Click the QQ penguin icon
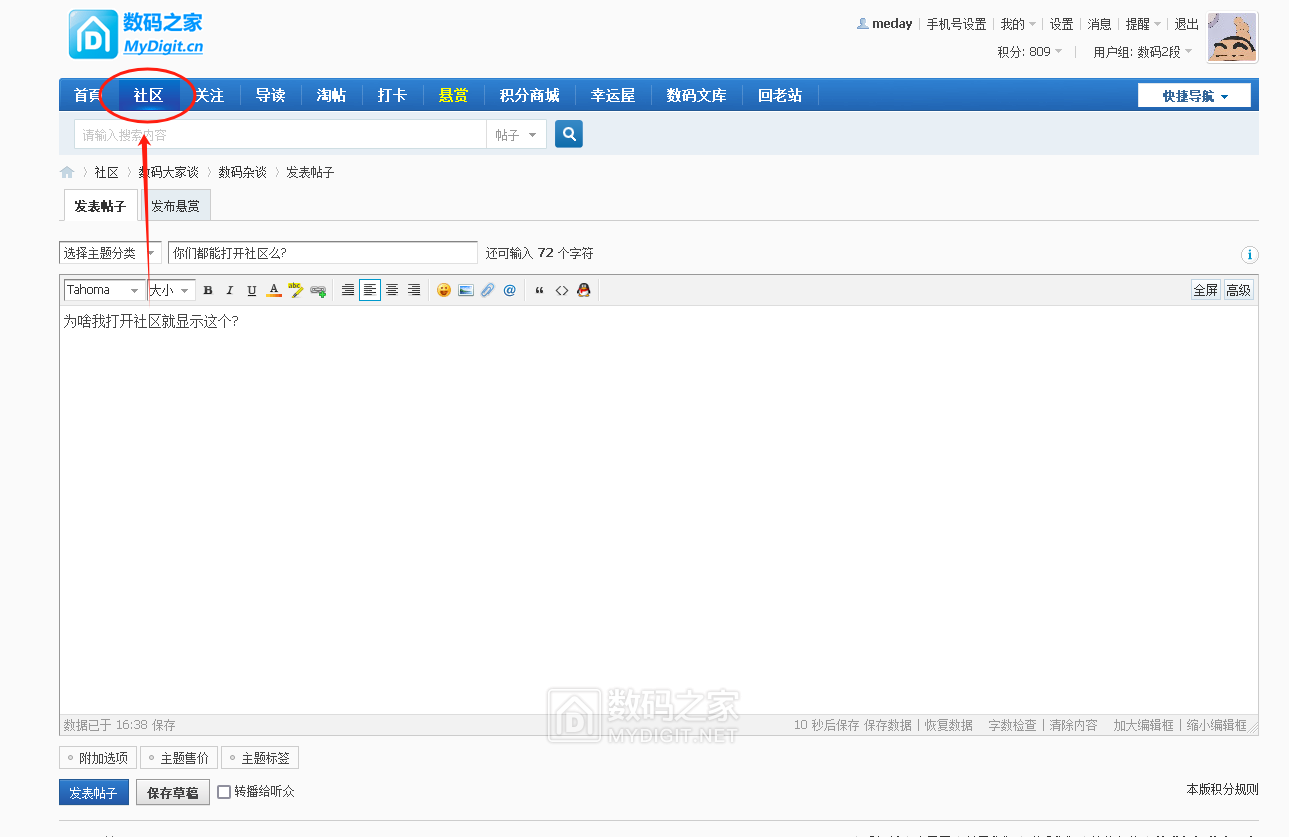 (x=584, y=290)
